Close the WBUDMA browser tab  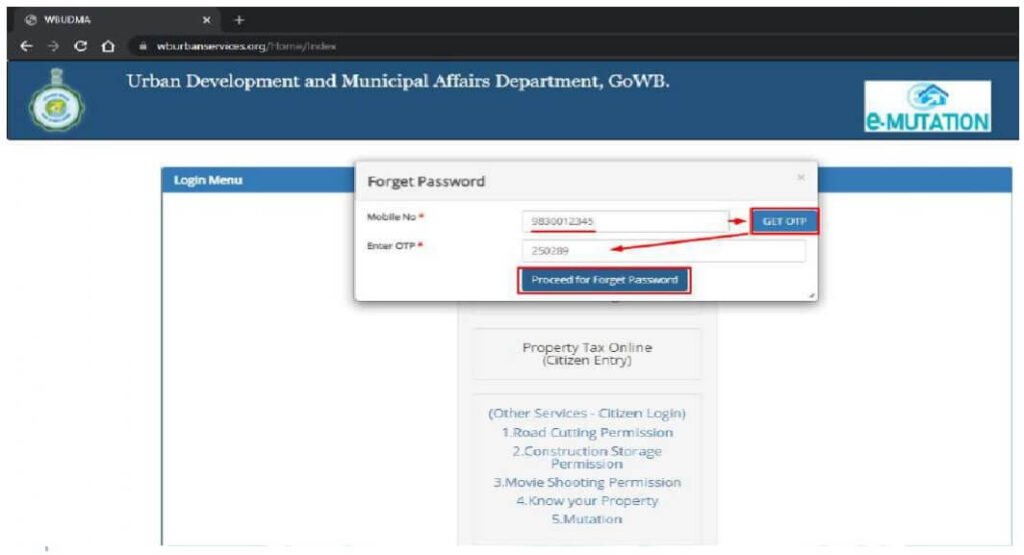[x=206, y=20]
